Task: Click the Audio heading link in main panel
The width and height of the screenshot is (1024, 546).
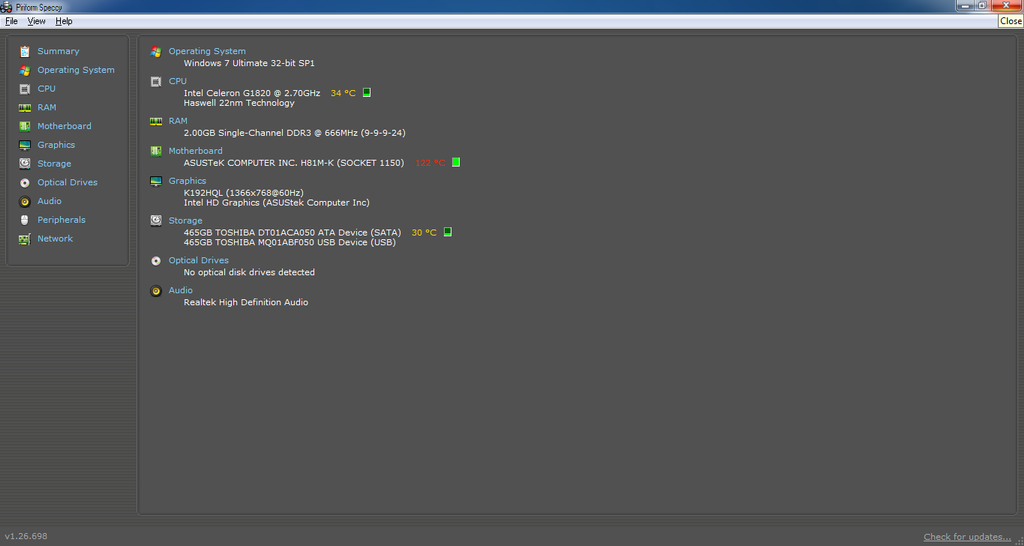Action: tap(180, 290)
